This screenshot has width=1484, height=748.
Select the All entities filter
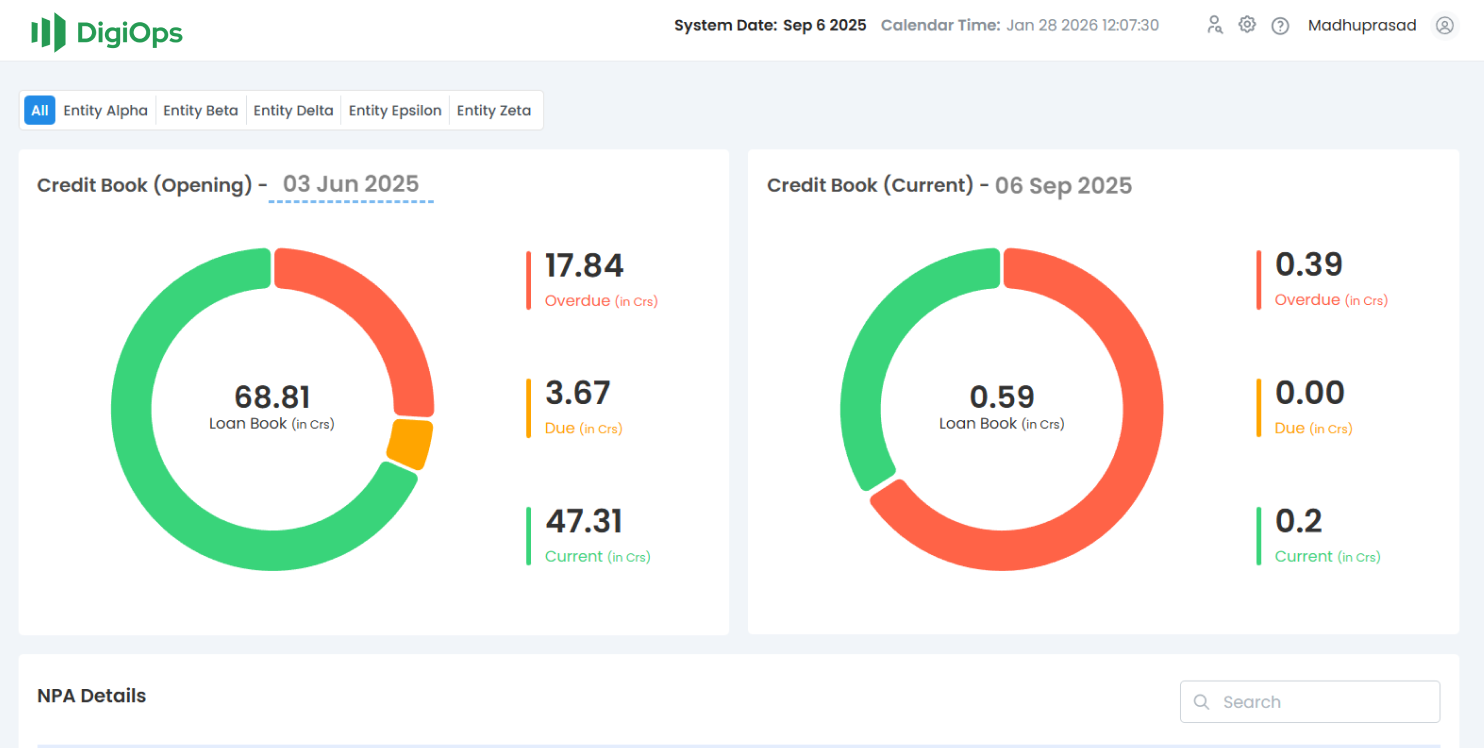[x=39, y=110]
